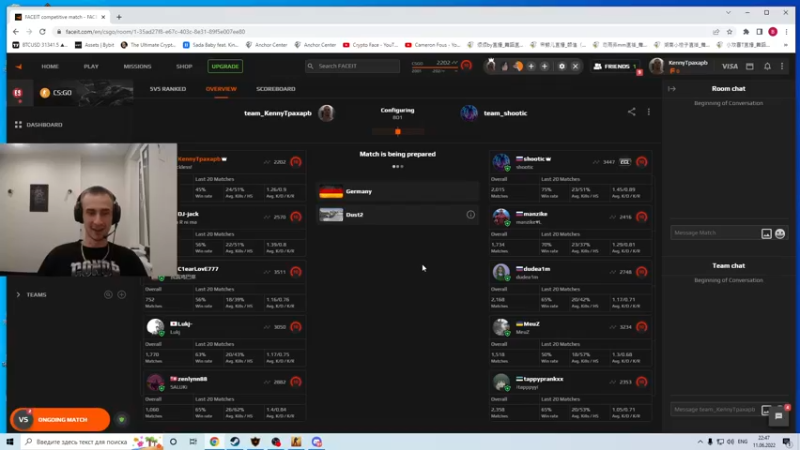Click shootic's skill level icon
Screen dimensions: 800x450
[x=641, y=162]
